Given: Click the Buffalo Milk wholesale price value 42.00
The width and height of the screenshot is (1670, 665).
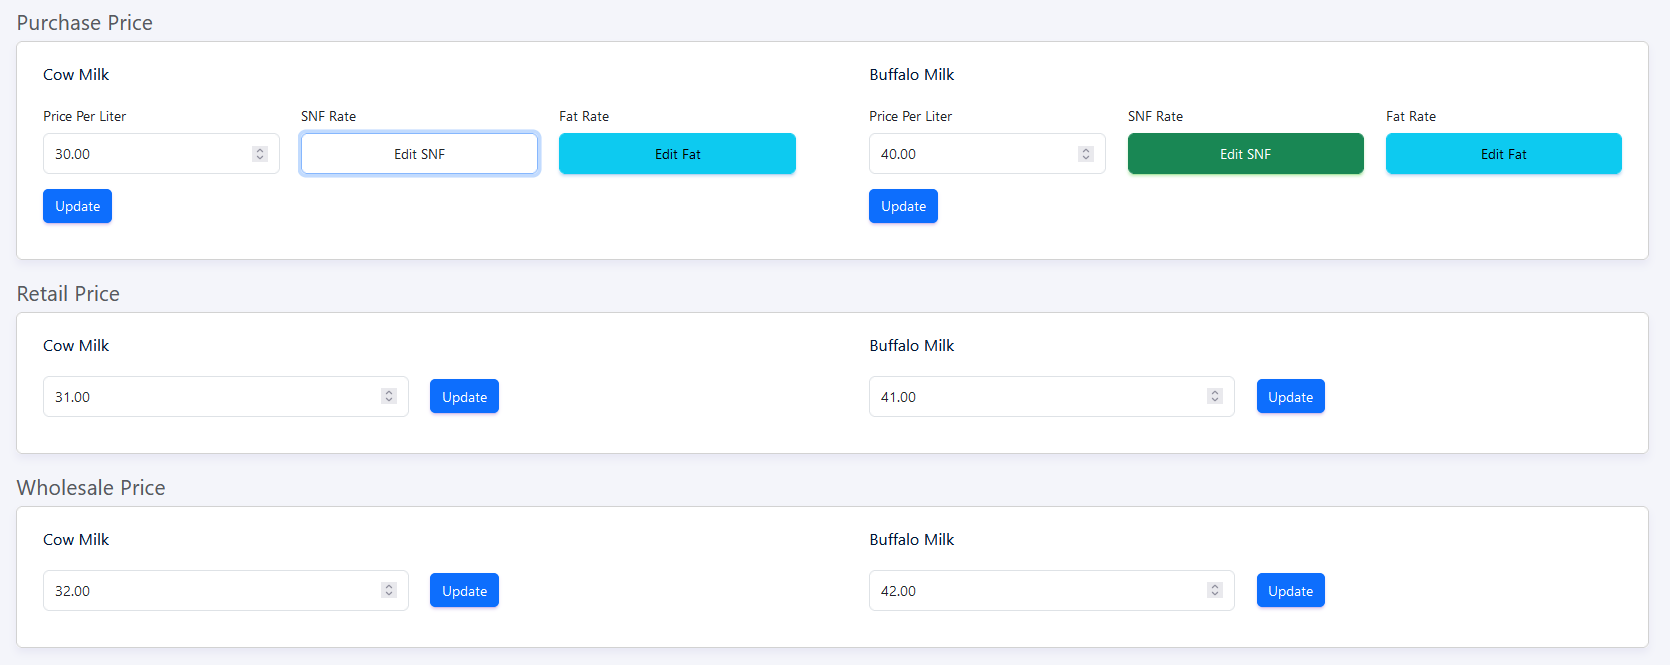Looking at the screenshot, I should point(898,590).
